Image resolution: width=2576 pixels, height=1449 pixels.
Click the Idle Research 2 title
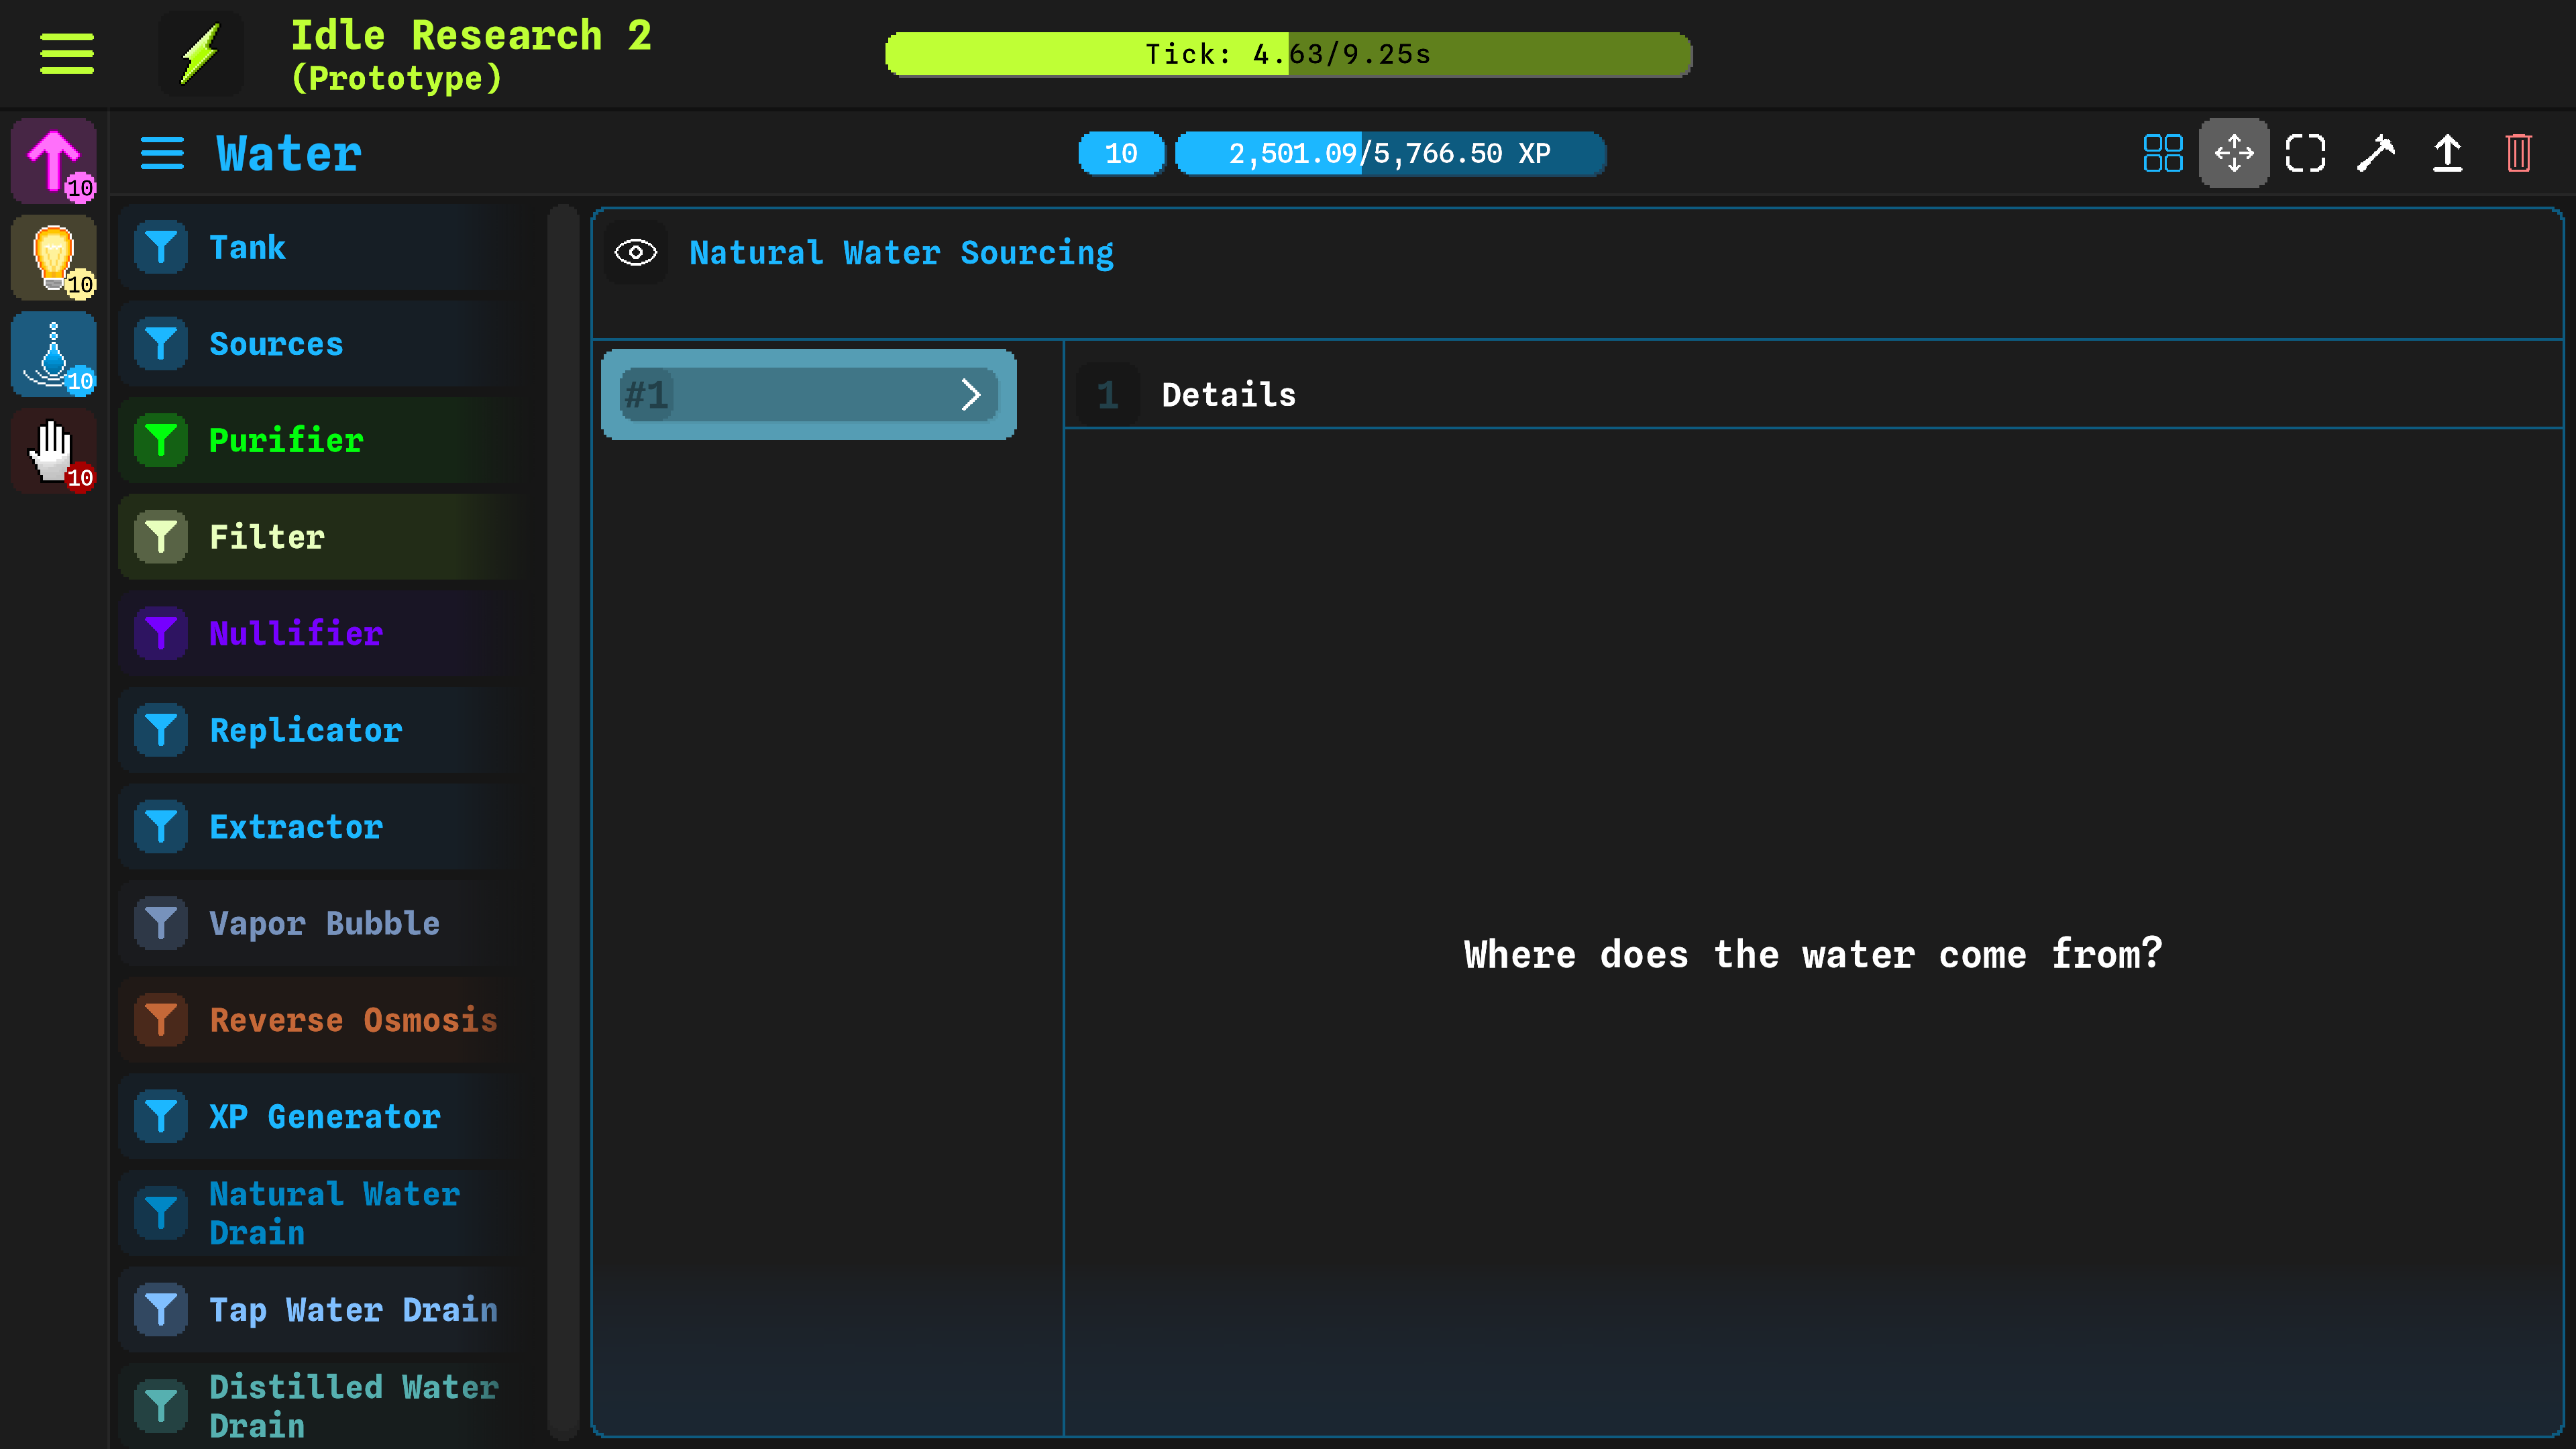point(471,36)
